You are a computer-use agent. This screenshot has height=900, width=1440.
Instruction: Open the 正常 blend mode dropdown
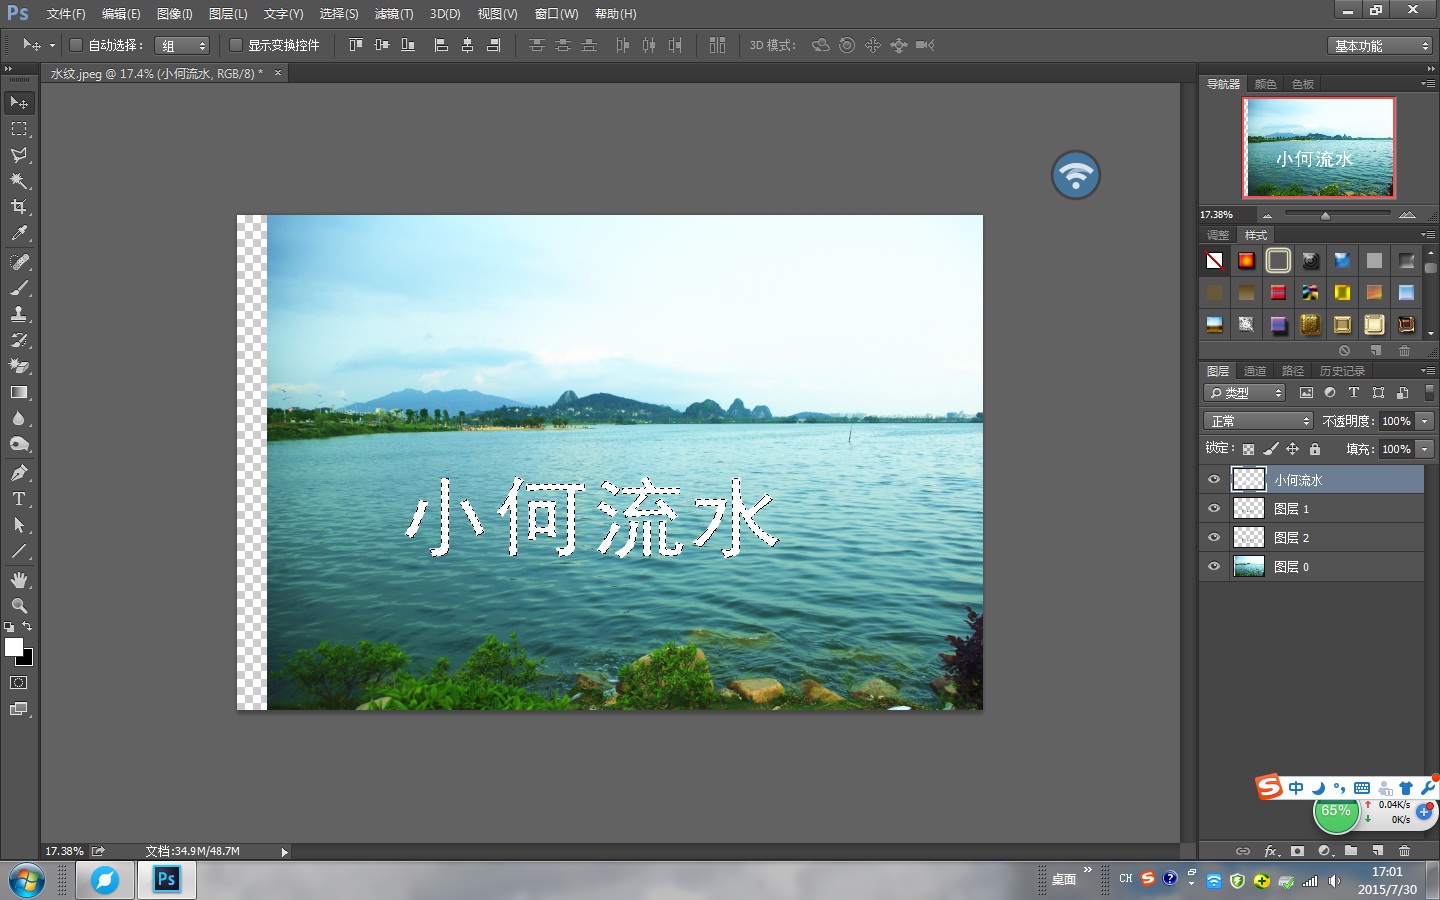coord(1257,421)
